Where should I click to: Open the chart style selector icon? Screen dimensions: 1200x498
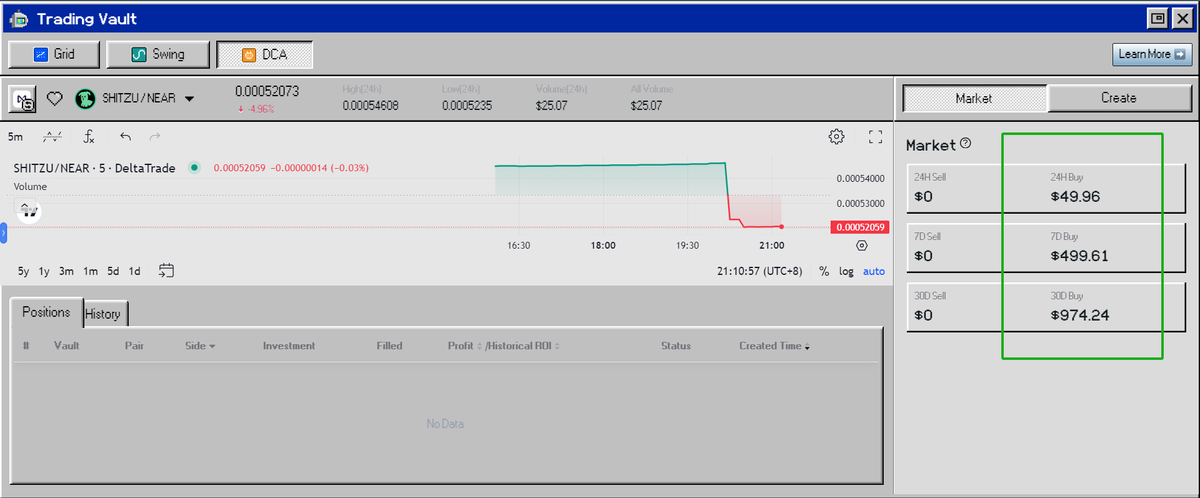tap(53, 137)
